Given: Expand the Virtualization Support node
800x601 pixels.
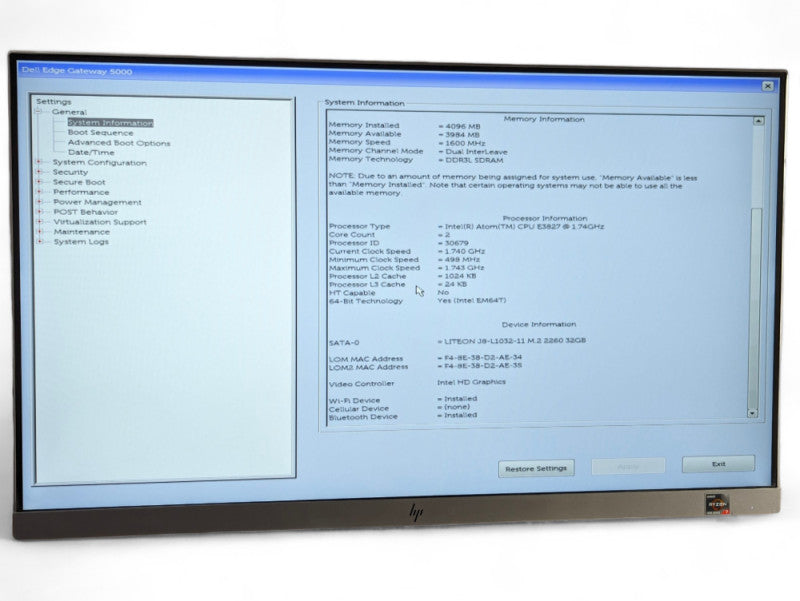Looking at the screenshot, I should pos(40,221).
